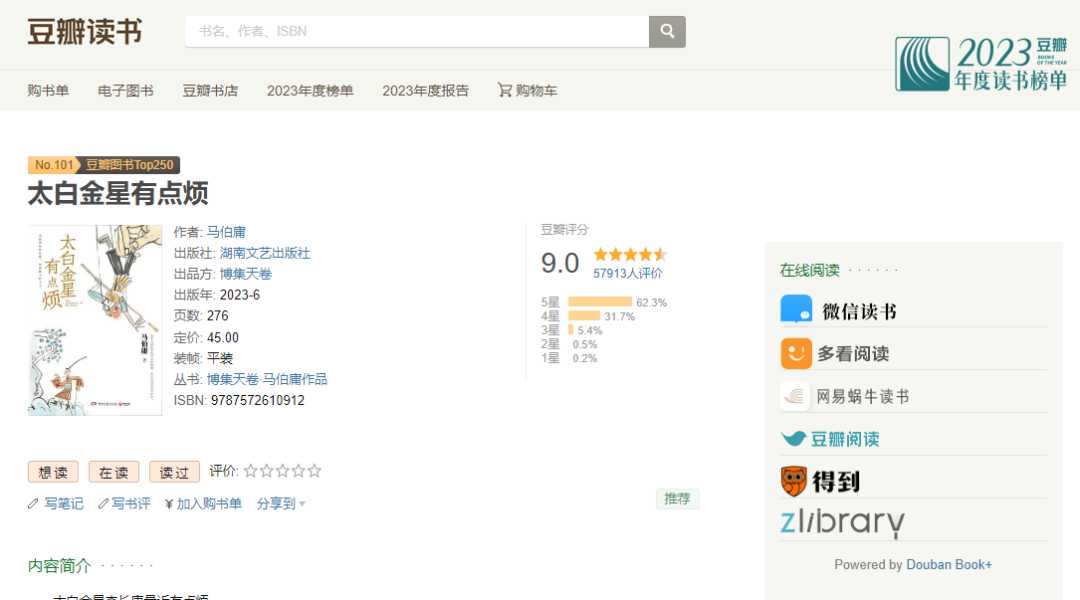Viewport: 1080px width, 600px height.
Task: Open the 2023年度榜单 nav item
Action: click(310, 90)
